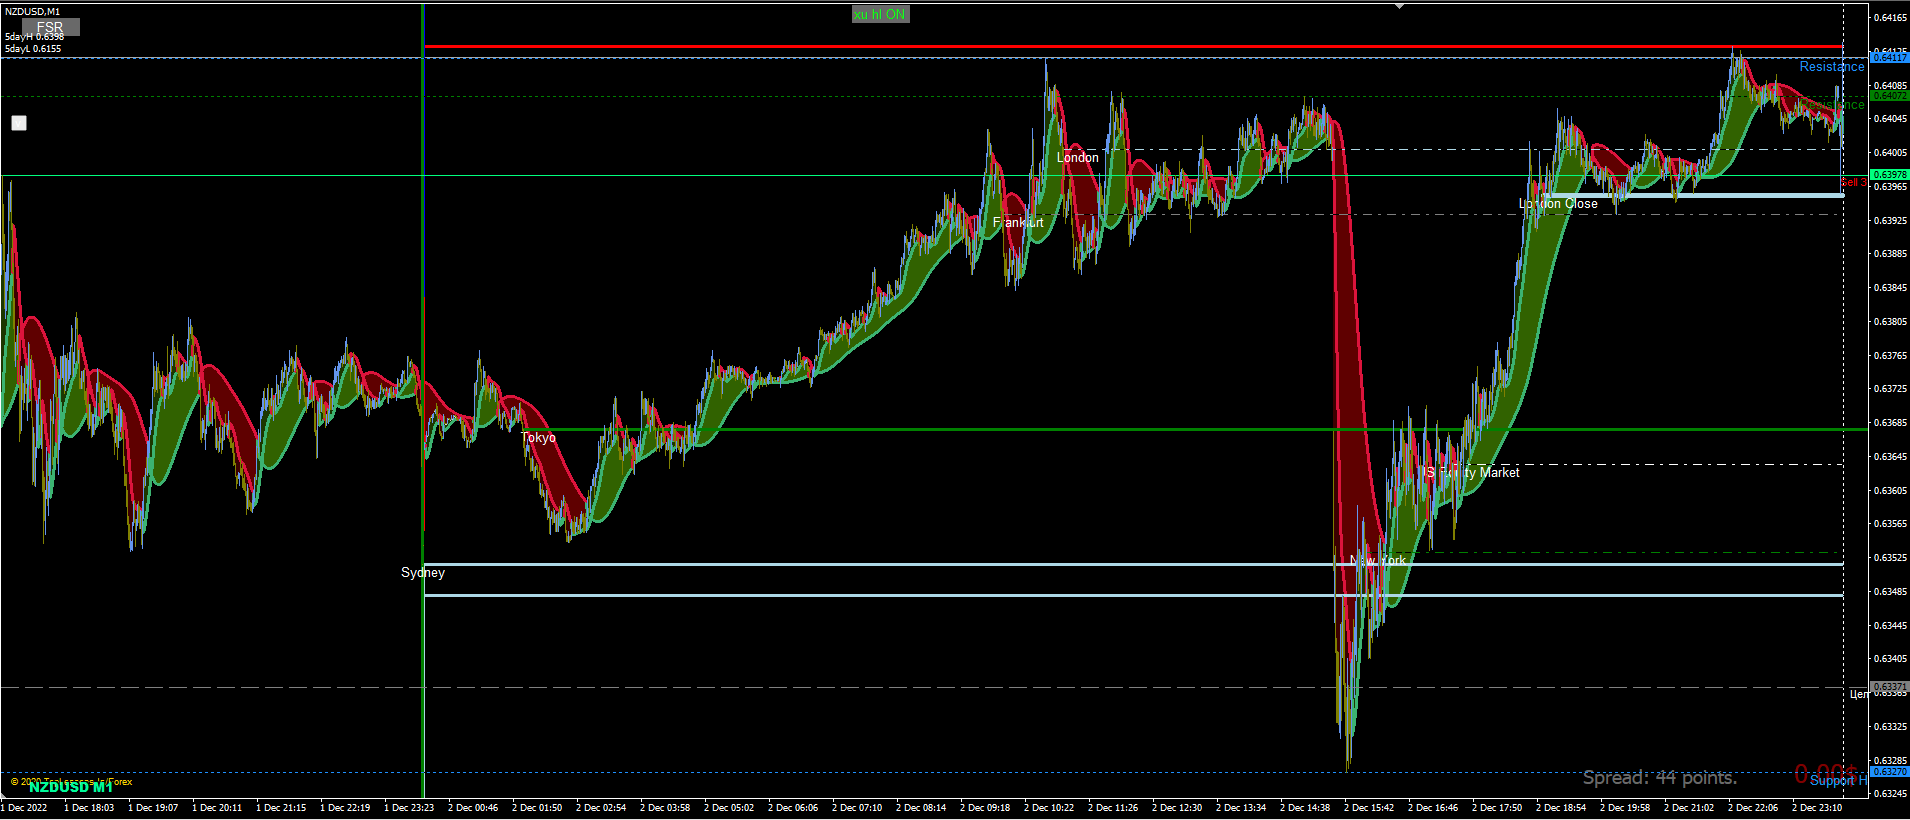Select the Tokyo session label
This screenshot has height=820, width=1910.
[538, 437]
